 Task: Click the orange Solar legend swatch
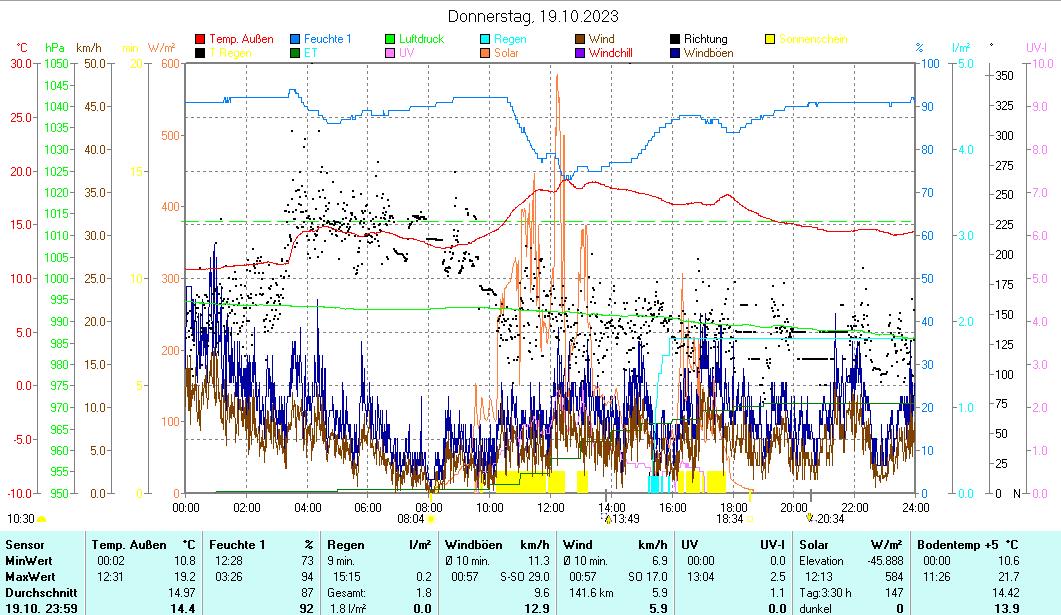(x=484, y=53)
